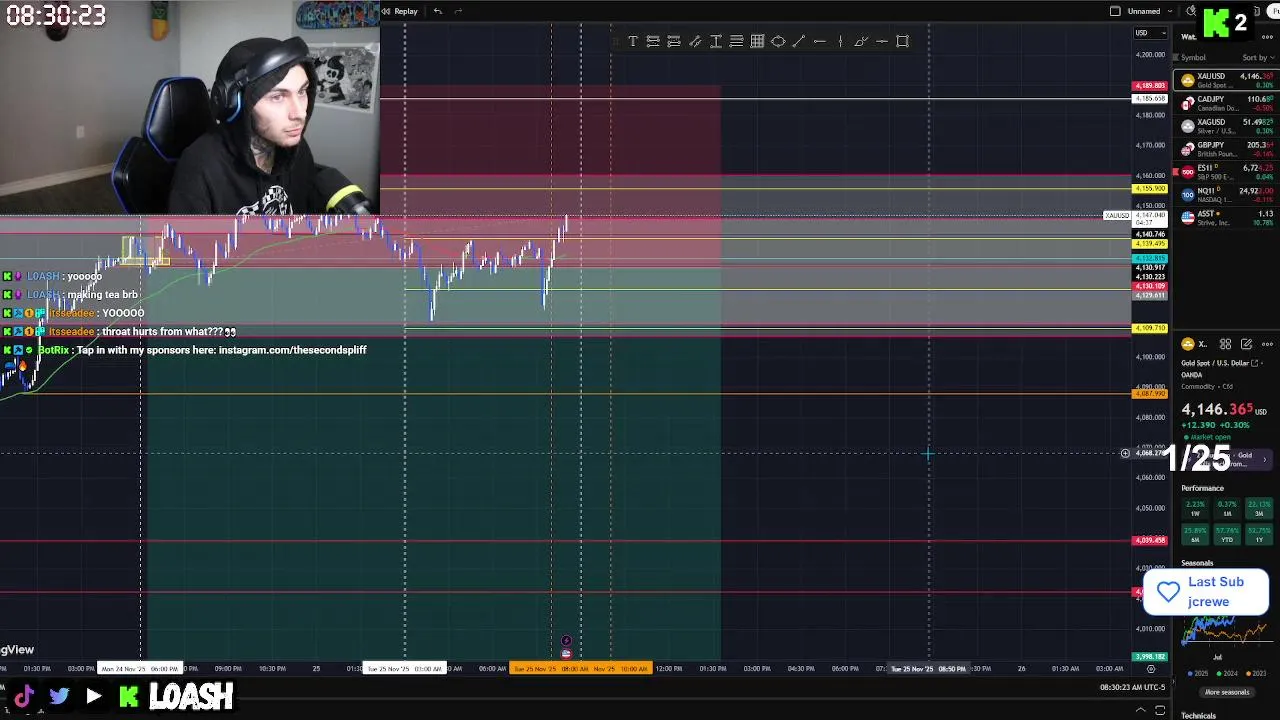Viewport: 1280px width, 720px height.
Task: Open the Sort by dropdown
Action: pos(1258,57)
